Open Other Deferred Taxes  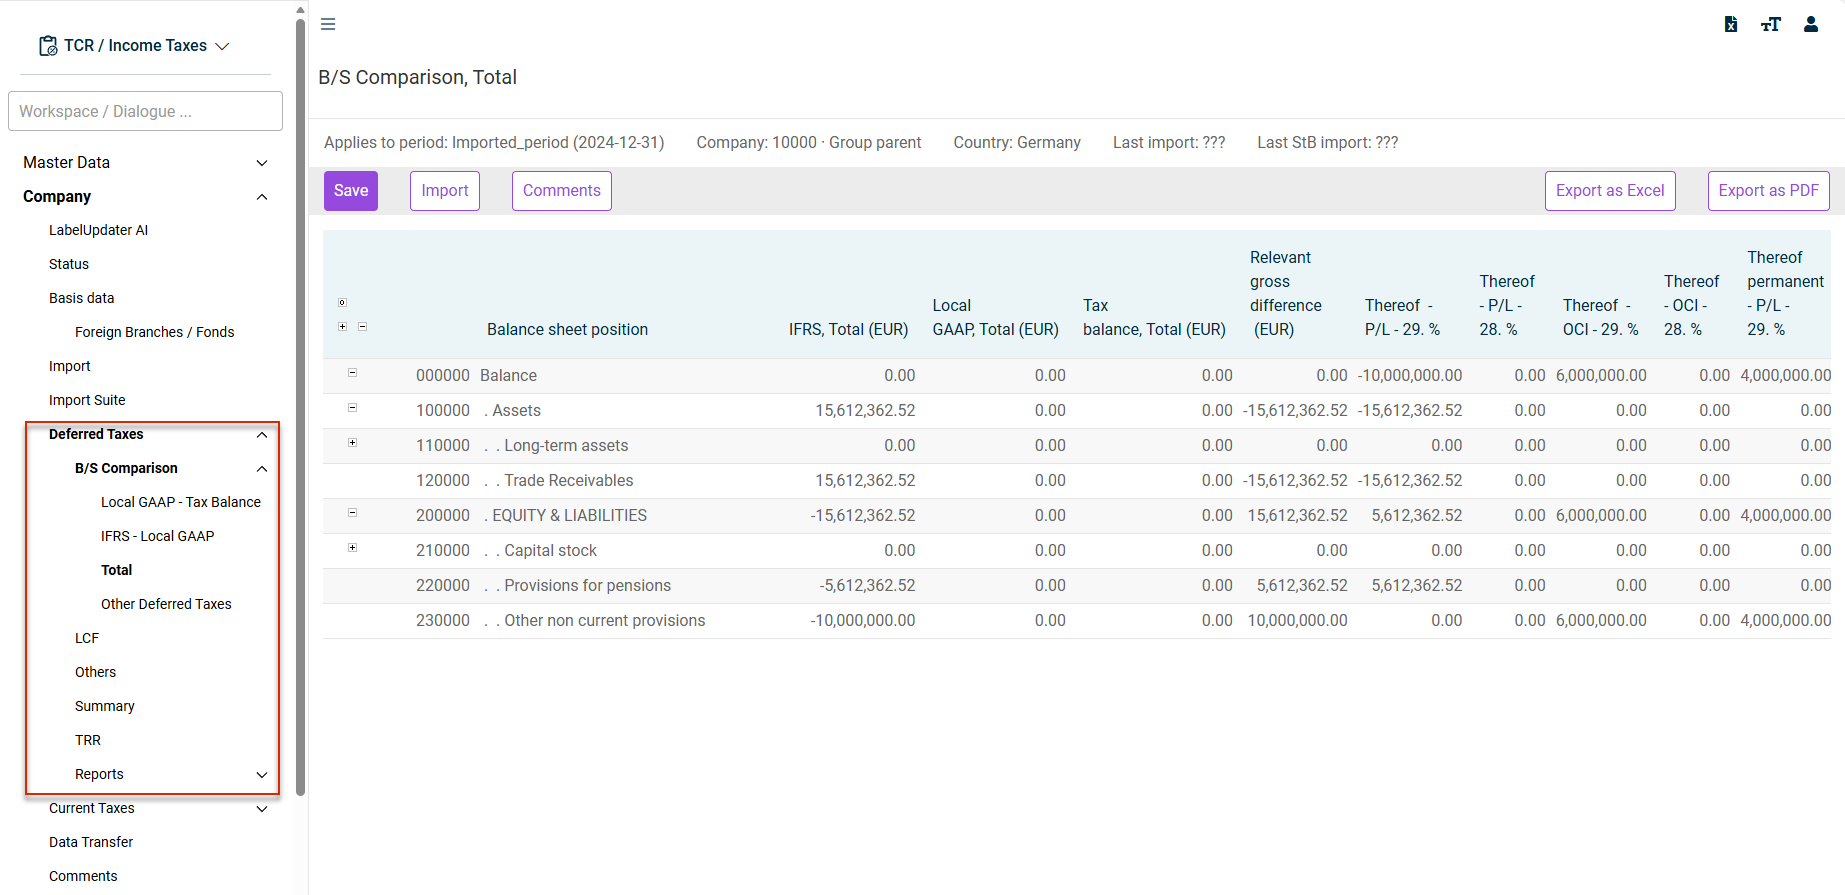pyautogui.click(x=166, y=604)
